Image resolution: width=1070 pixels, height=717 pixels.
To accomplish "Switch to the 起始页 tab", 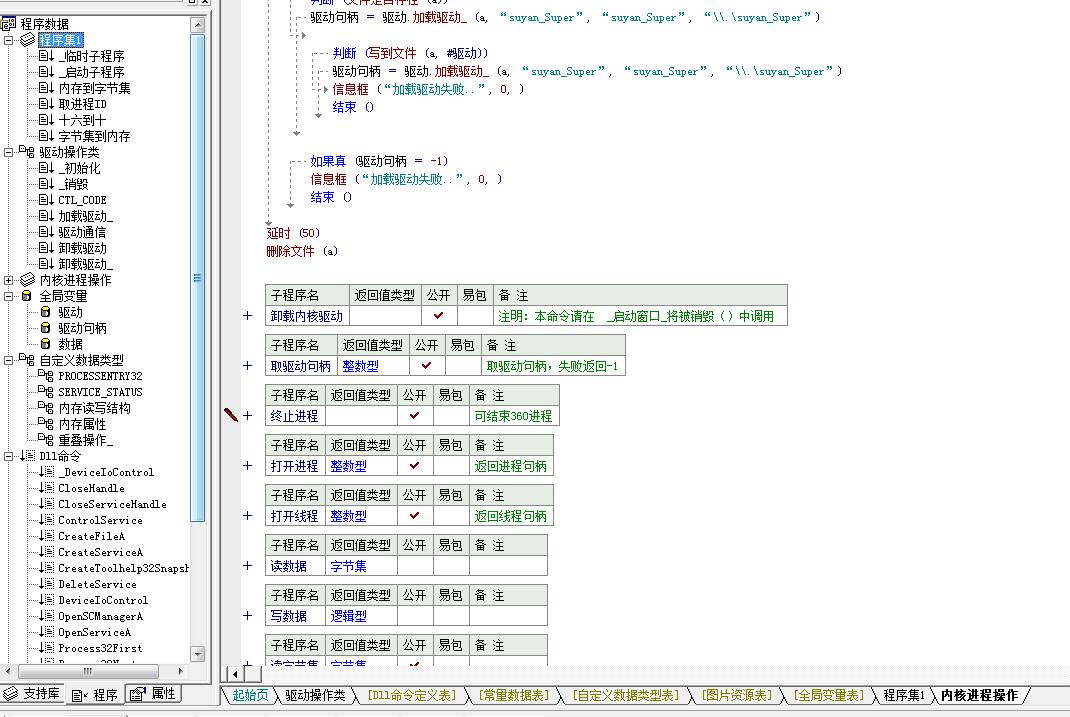I will [x=250, y=695].
